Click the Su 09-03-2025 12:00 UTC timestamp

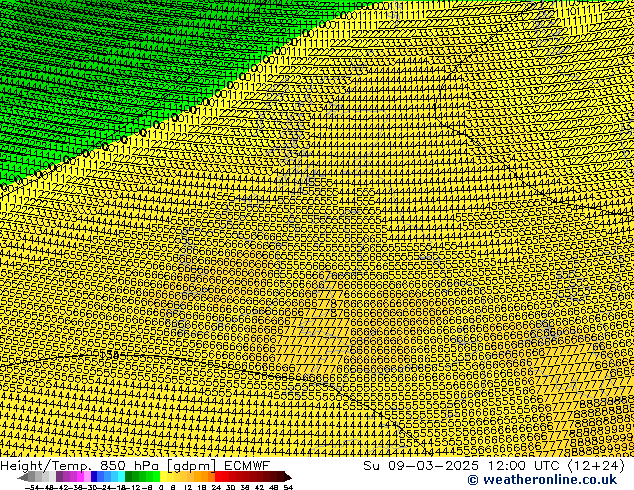click(x=463, y=466)
